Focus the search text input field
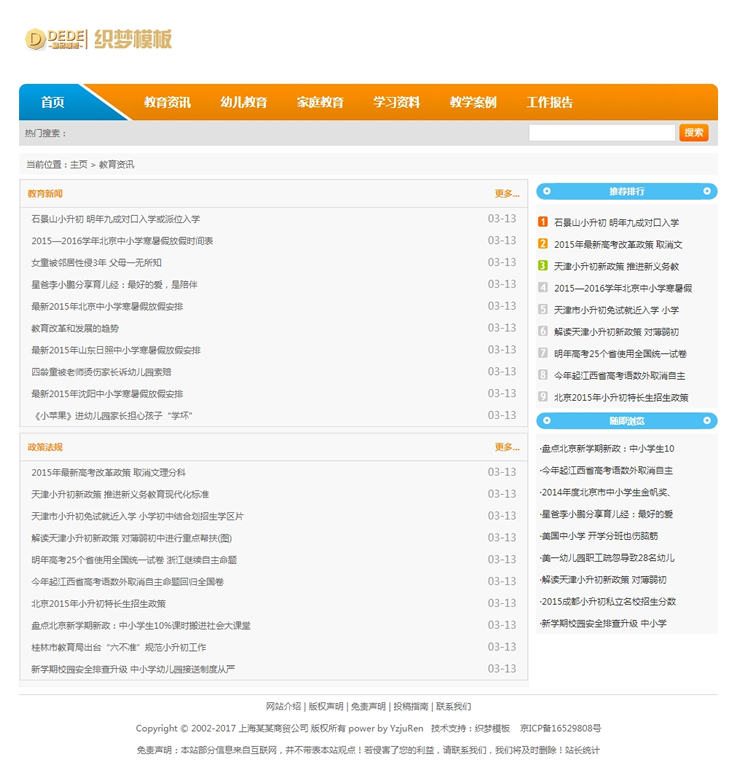 click(601, 133)
